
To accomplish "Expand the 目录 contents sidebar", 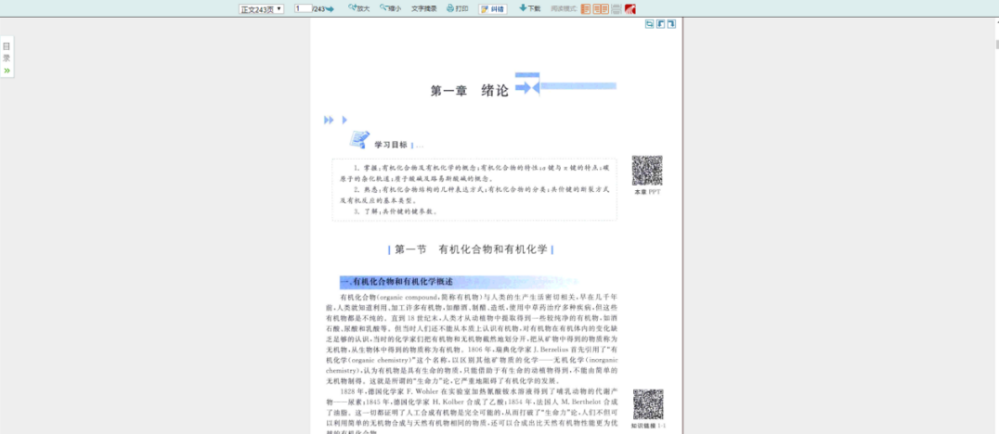I will tap(6, 57).
